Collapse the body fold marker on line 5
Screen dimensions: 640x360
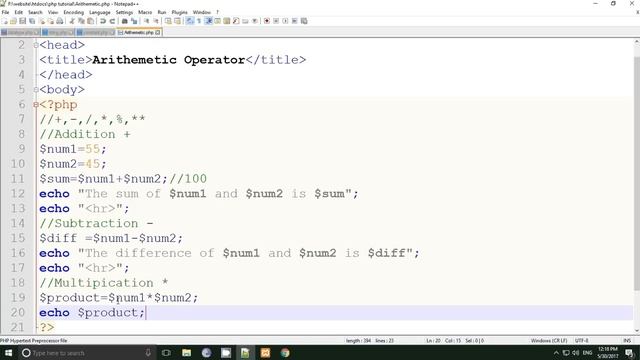click(36, 89)
